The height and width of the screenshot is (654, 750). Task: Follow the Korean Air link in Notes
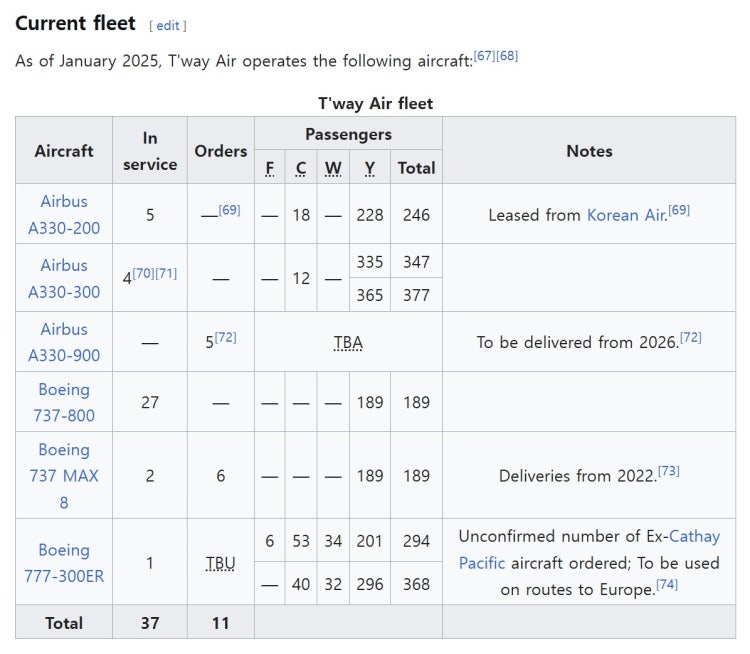(x=627, y=215)
